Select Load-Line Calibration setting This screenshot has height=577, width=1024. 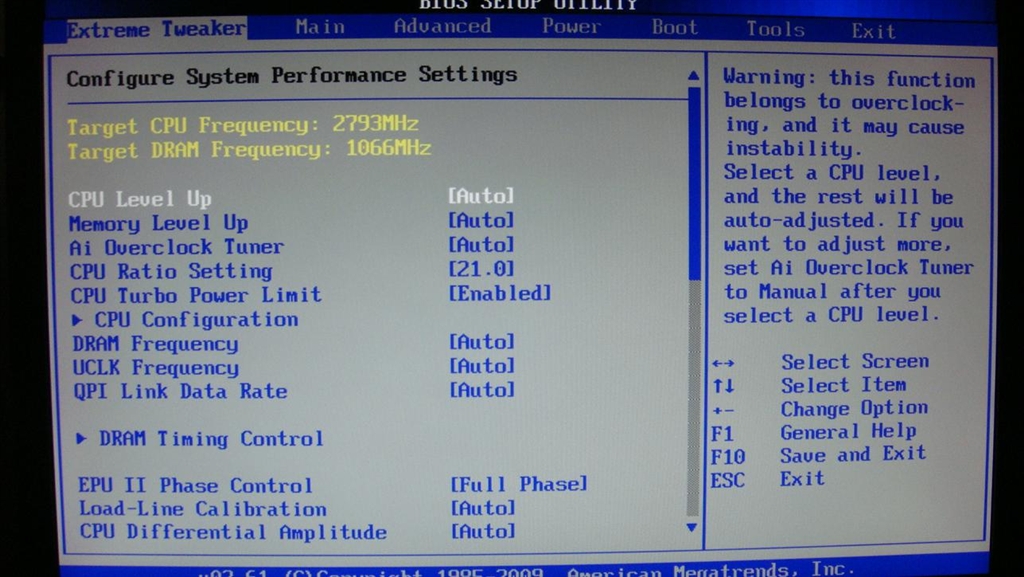pyautogui.click(x=202, y=508)
